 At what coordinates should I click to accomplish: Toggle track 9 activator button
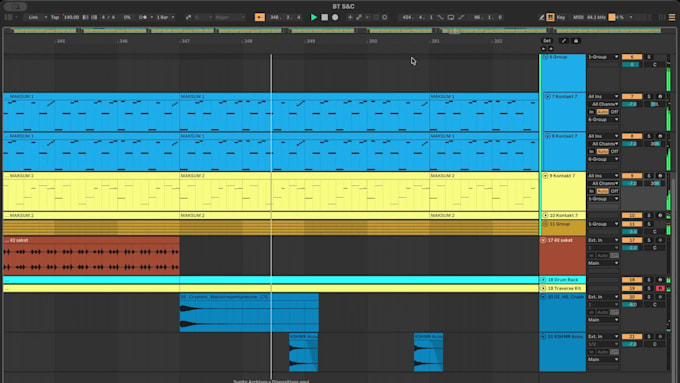(x=631, y=176)
